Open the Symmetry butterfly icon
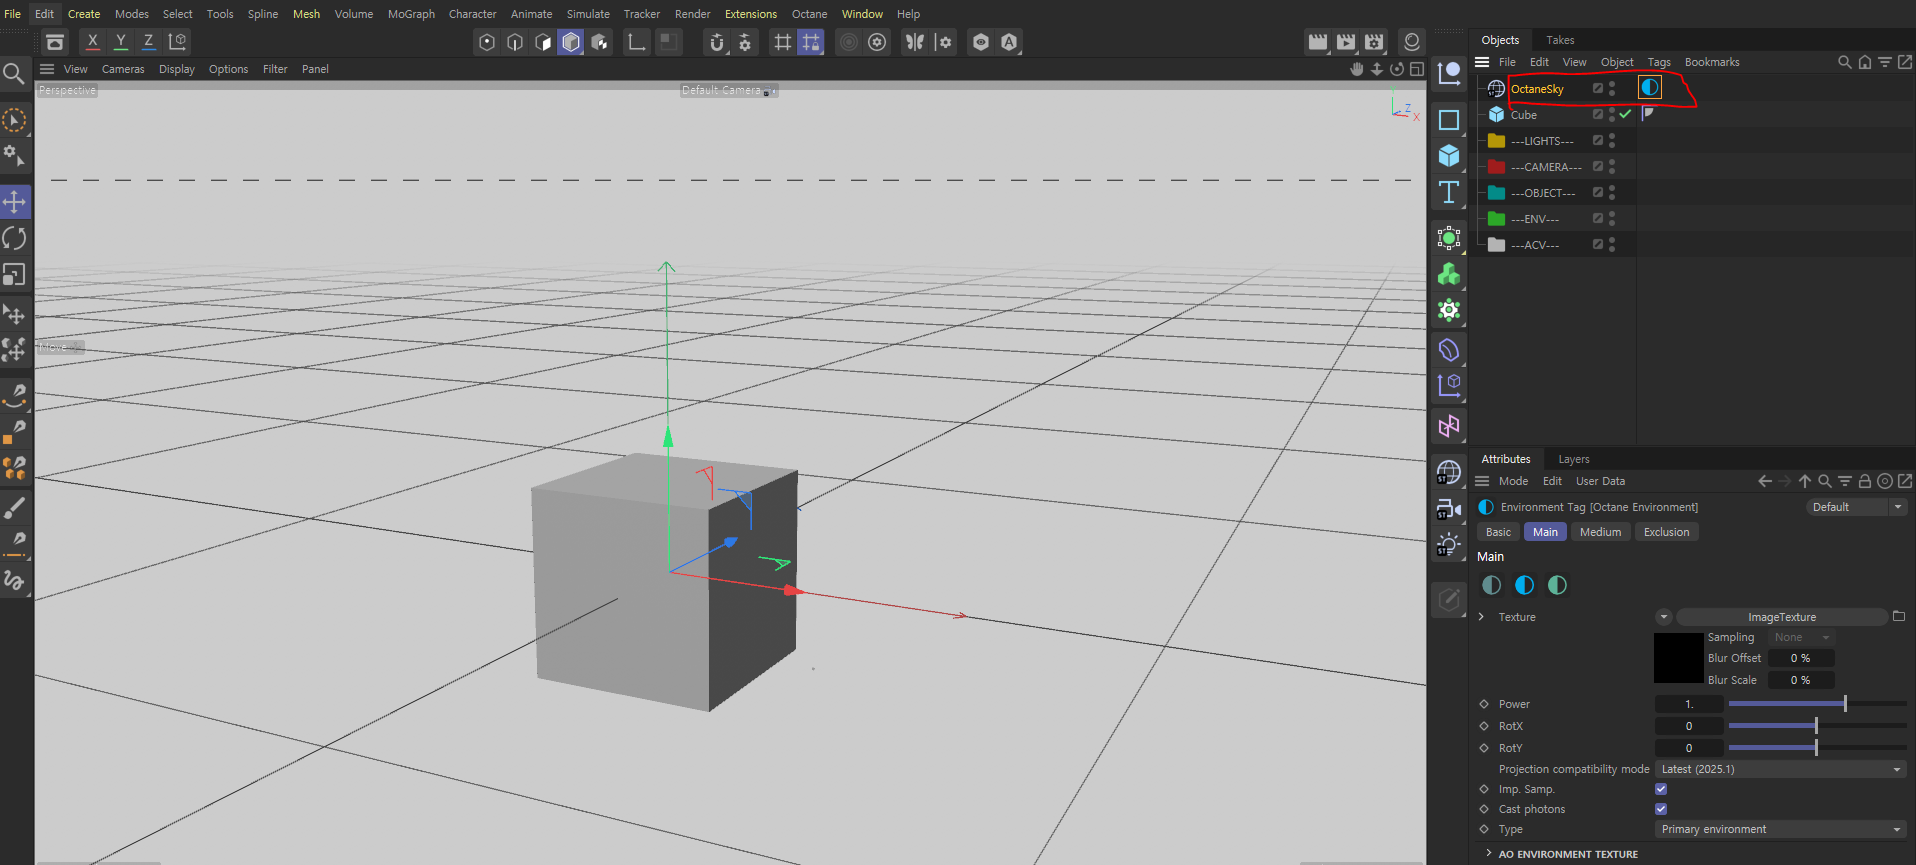The width and height of the screenshot is (1916, 865). 915,42
